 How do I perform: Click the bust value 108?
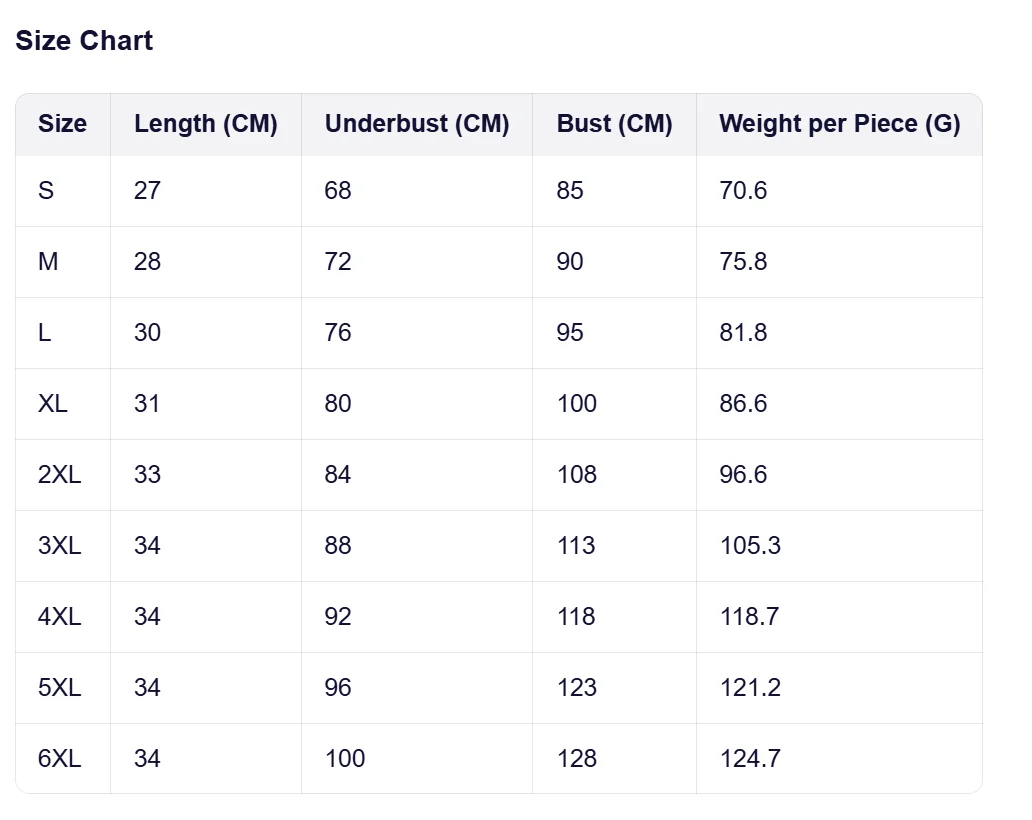pos(577,475)
